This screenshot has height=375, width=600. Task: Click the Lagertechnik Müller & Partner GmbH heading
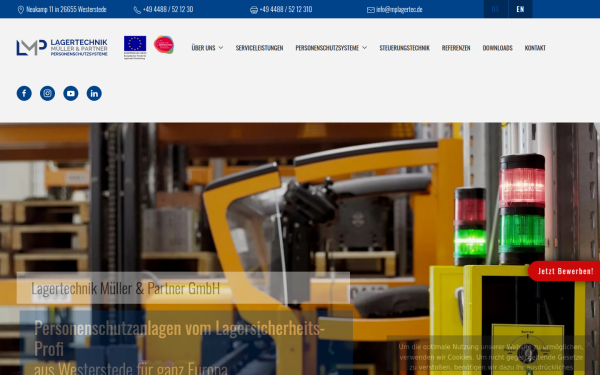pyautogui.click(x=126, y=288)
